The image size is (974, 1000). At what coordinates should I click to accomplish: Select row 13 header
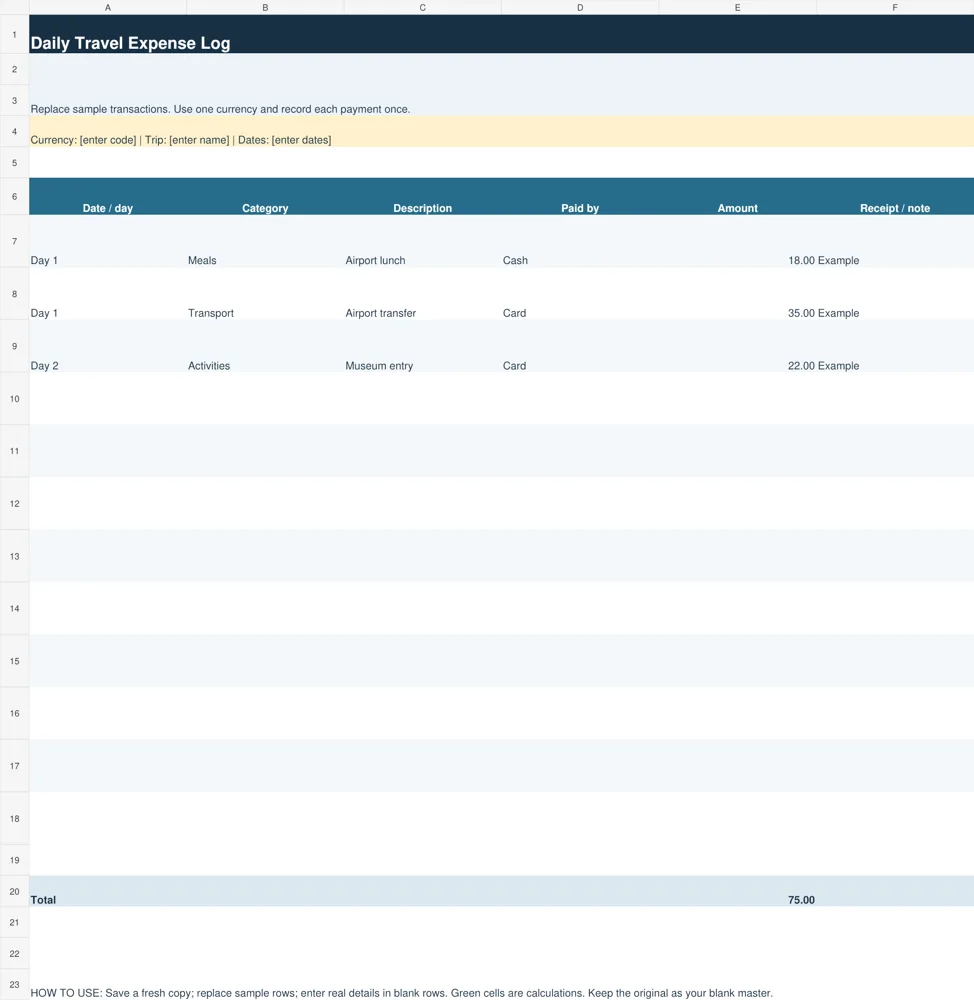coord(15,556)
